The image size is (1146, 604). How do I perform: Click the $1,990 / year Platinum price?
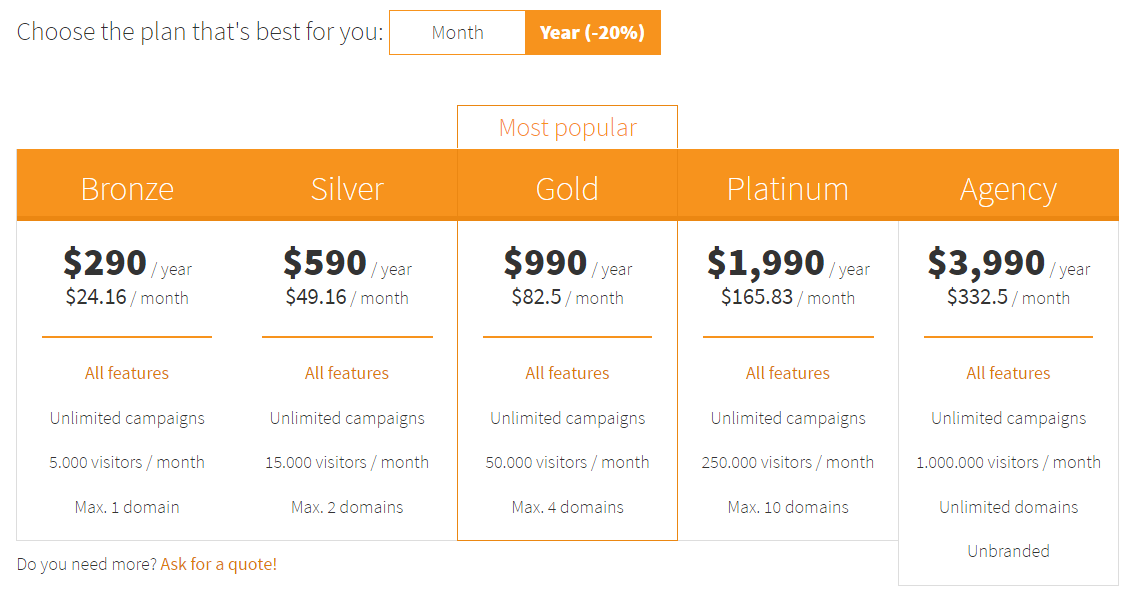point(788,263)
